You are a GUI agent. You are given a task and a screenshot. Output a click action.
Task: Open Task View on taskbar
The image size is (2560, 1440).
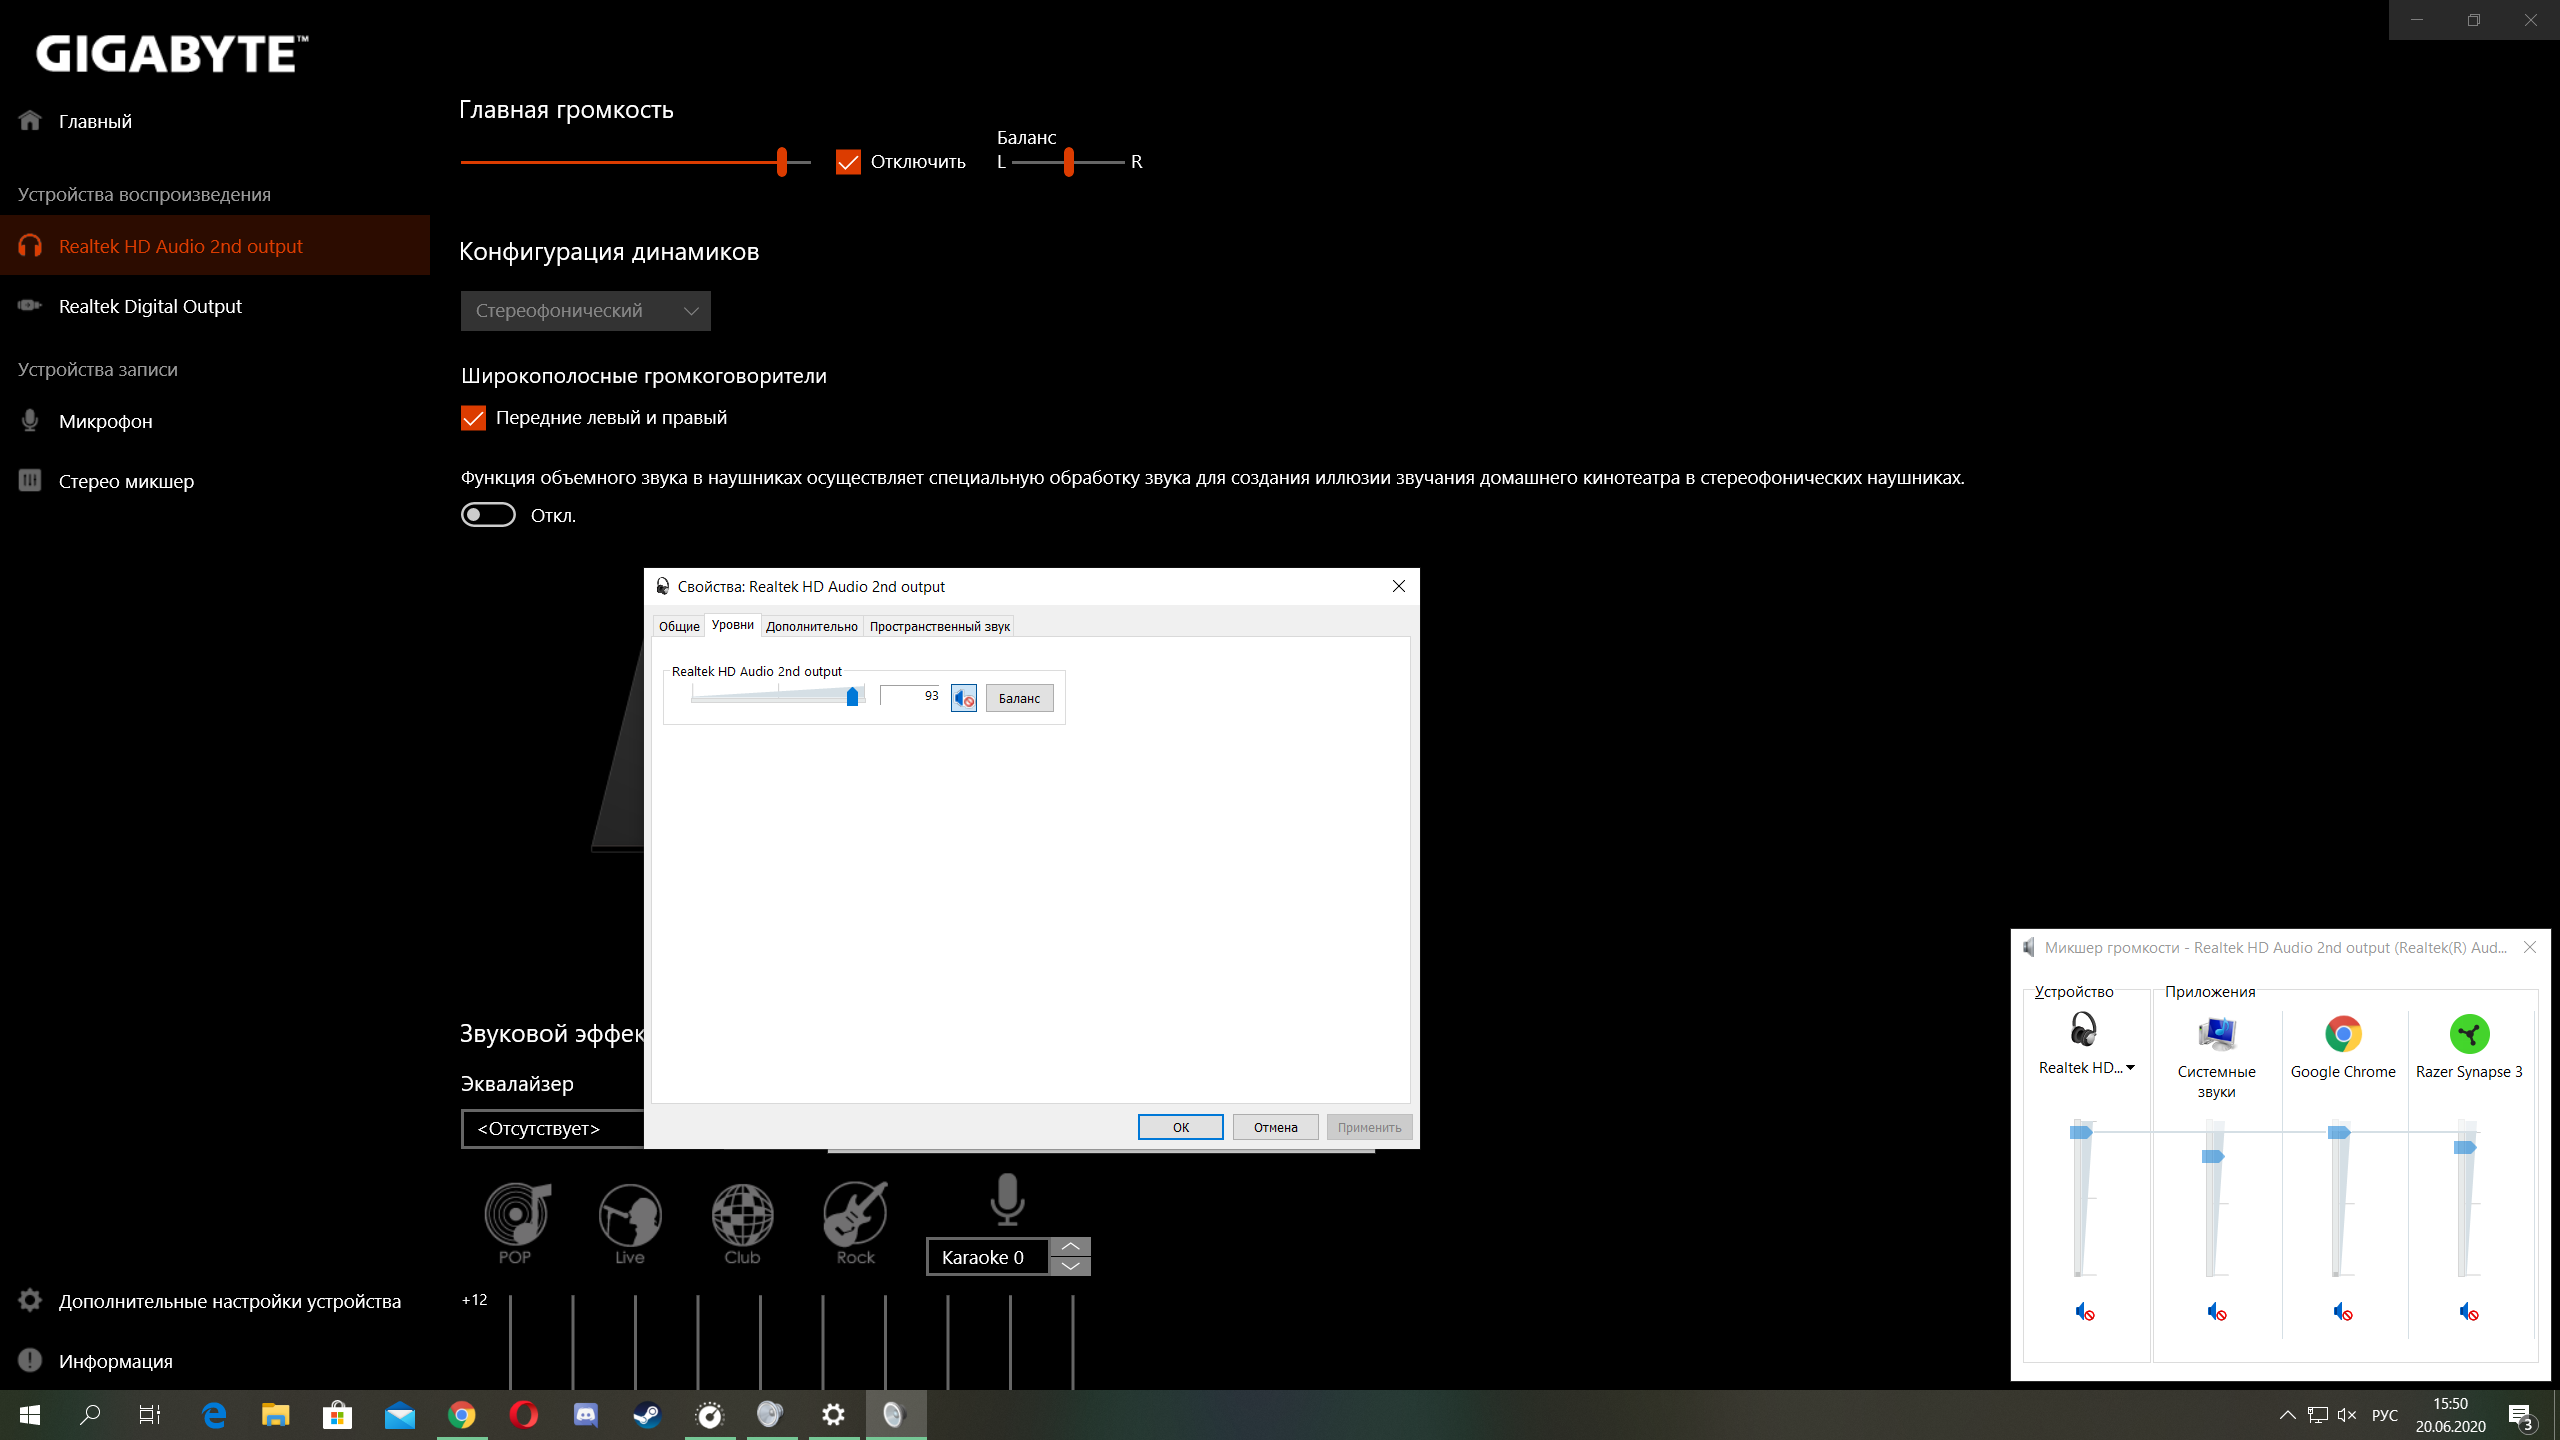click(150, 1415)
